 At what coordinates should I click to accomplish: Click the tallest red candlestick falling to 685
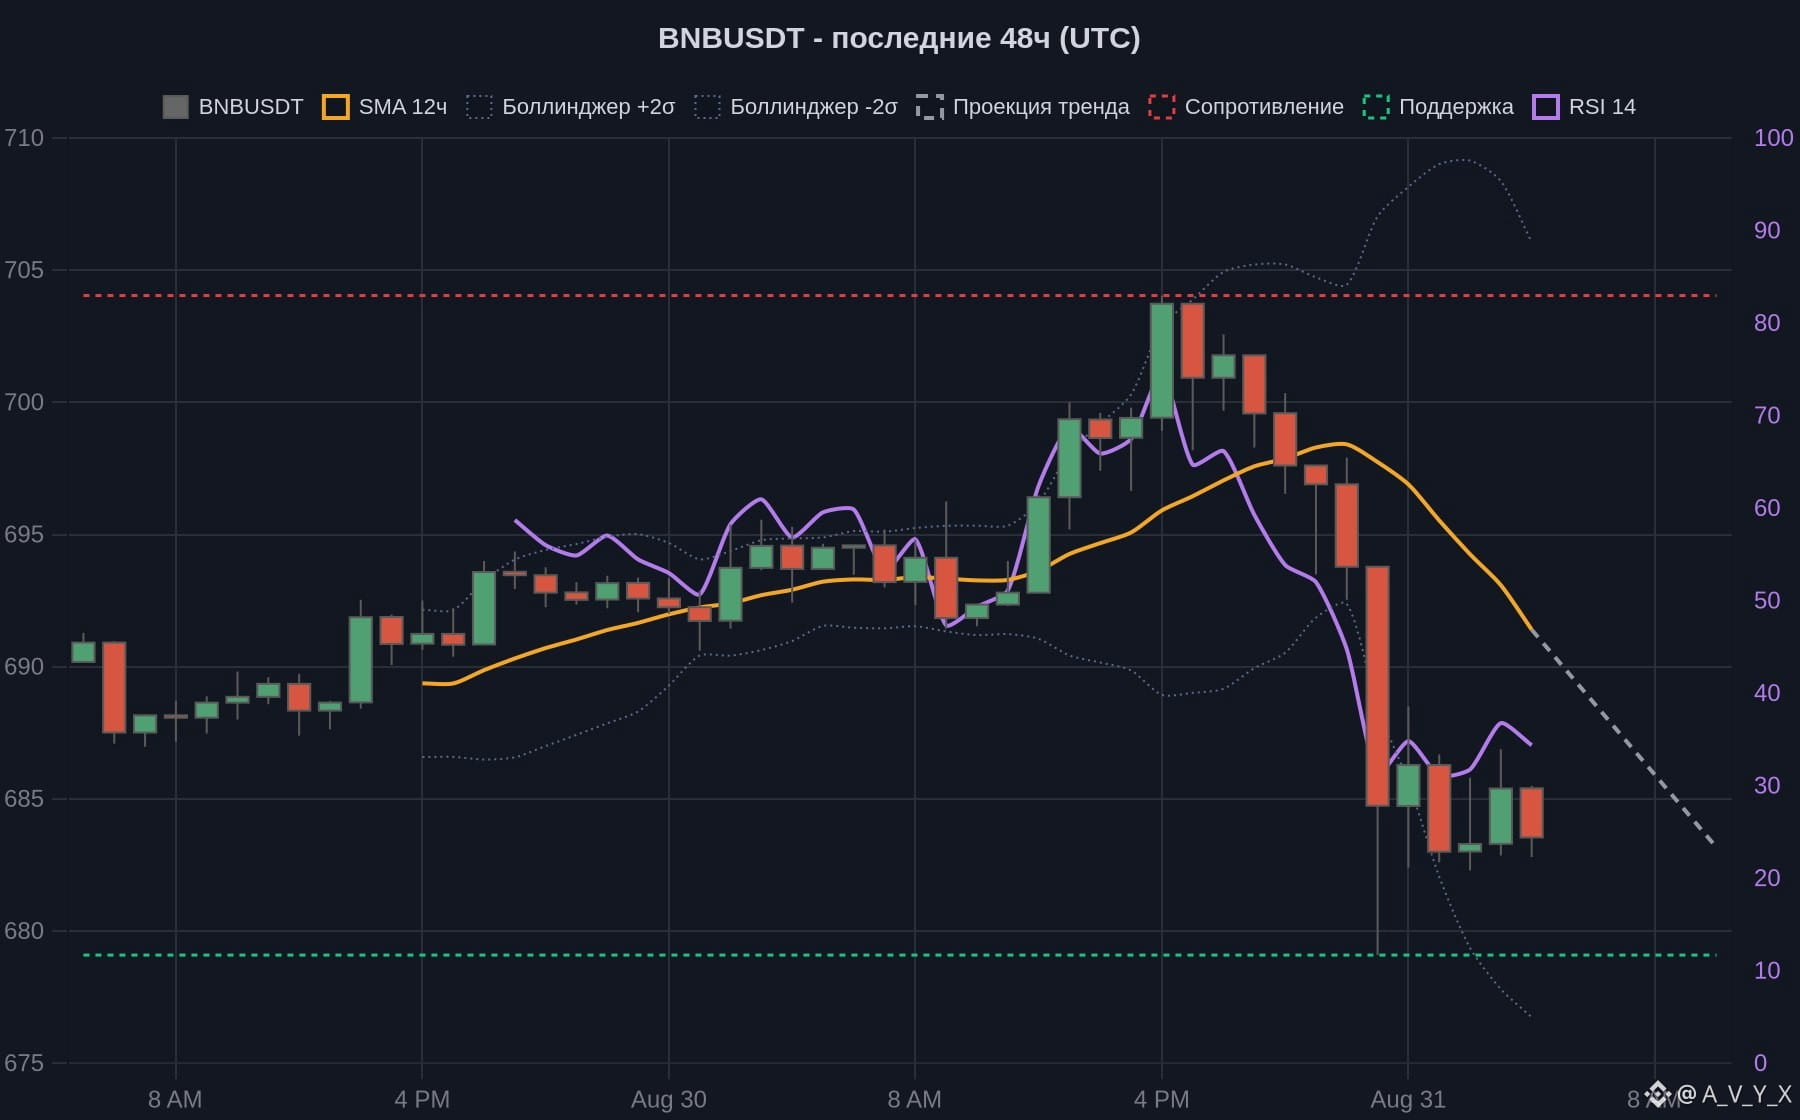click(1377, 686)
